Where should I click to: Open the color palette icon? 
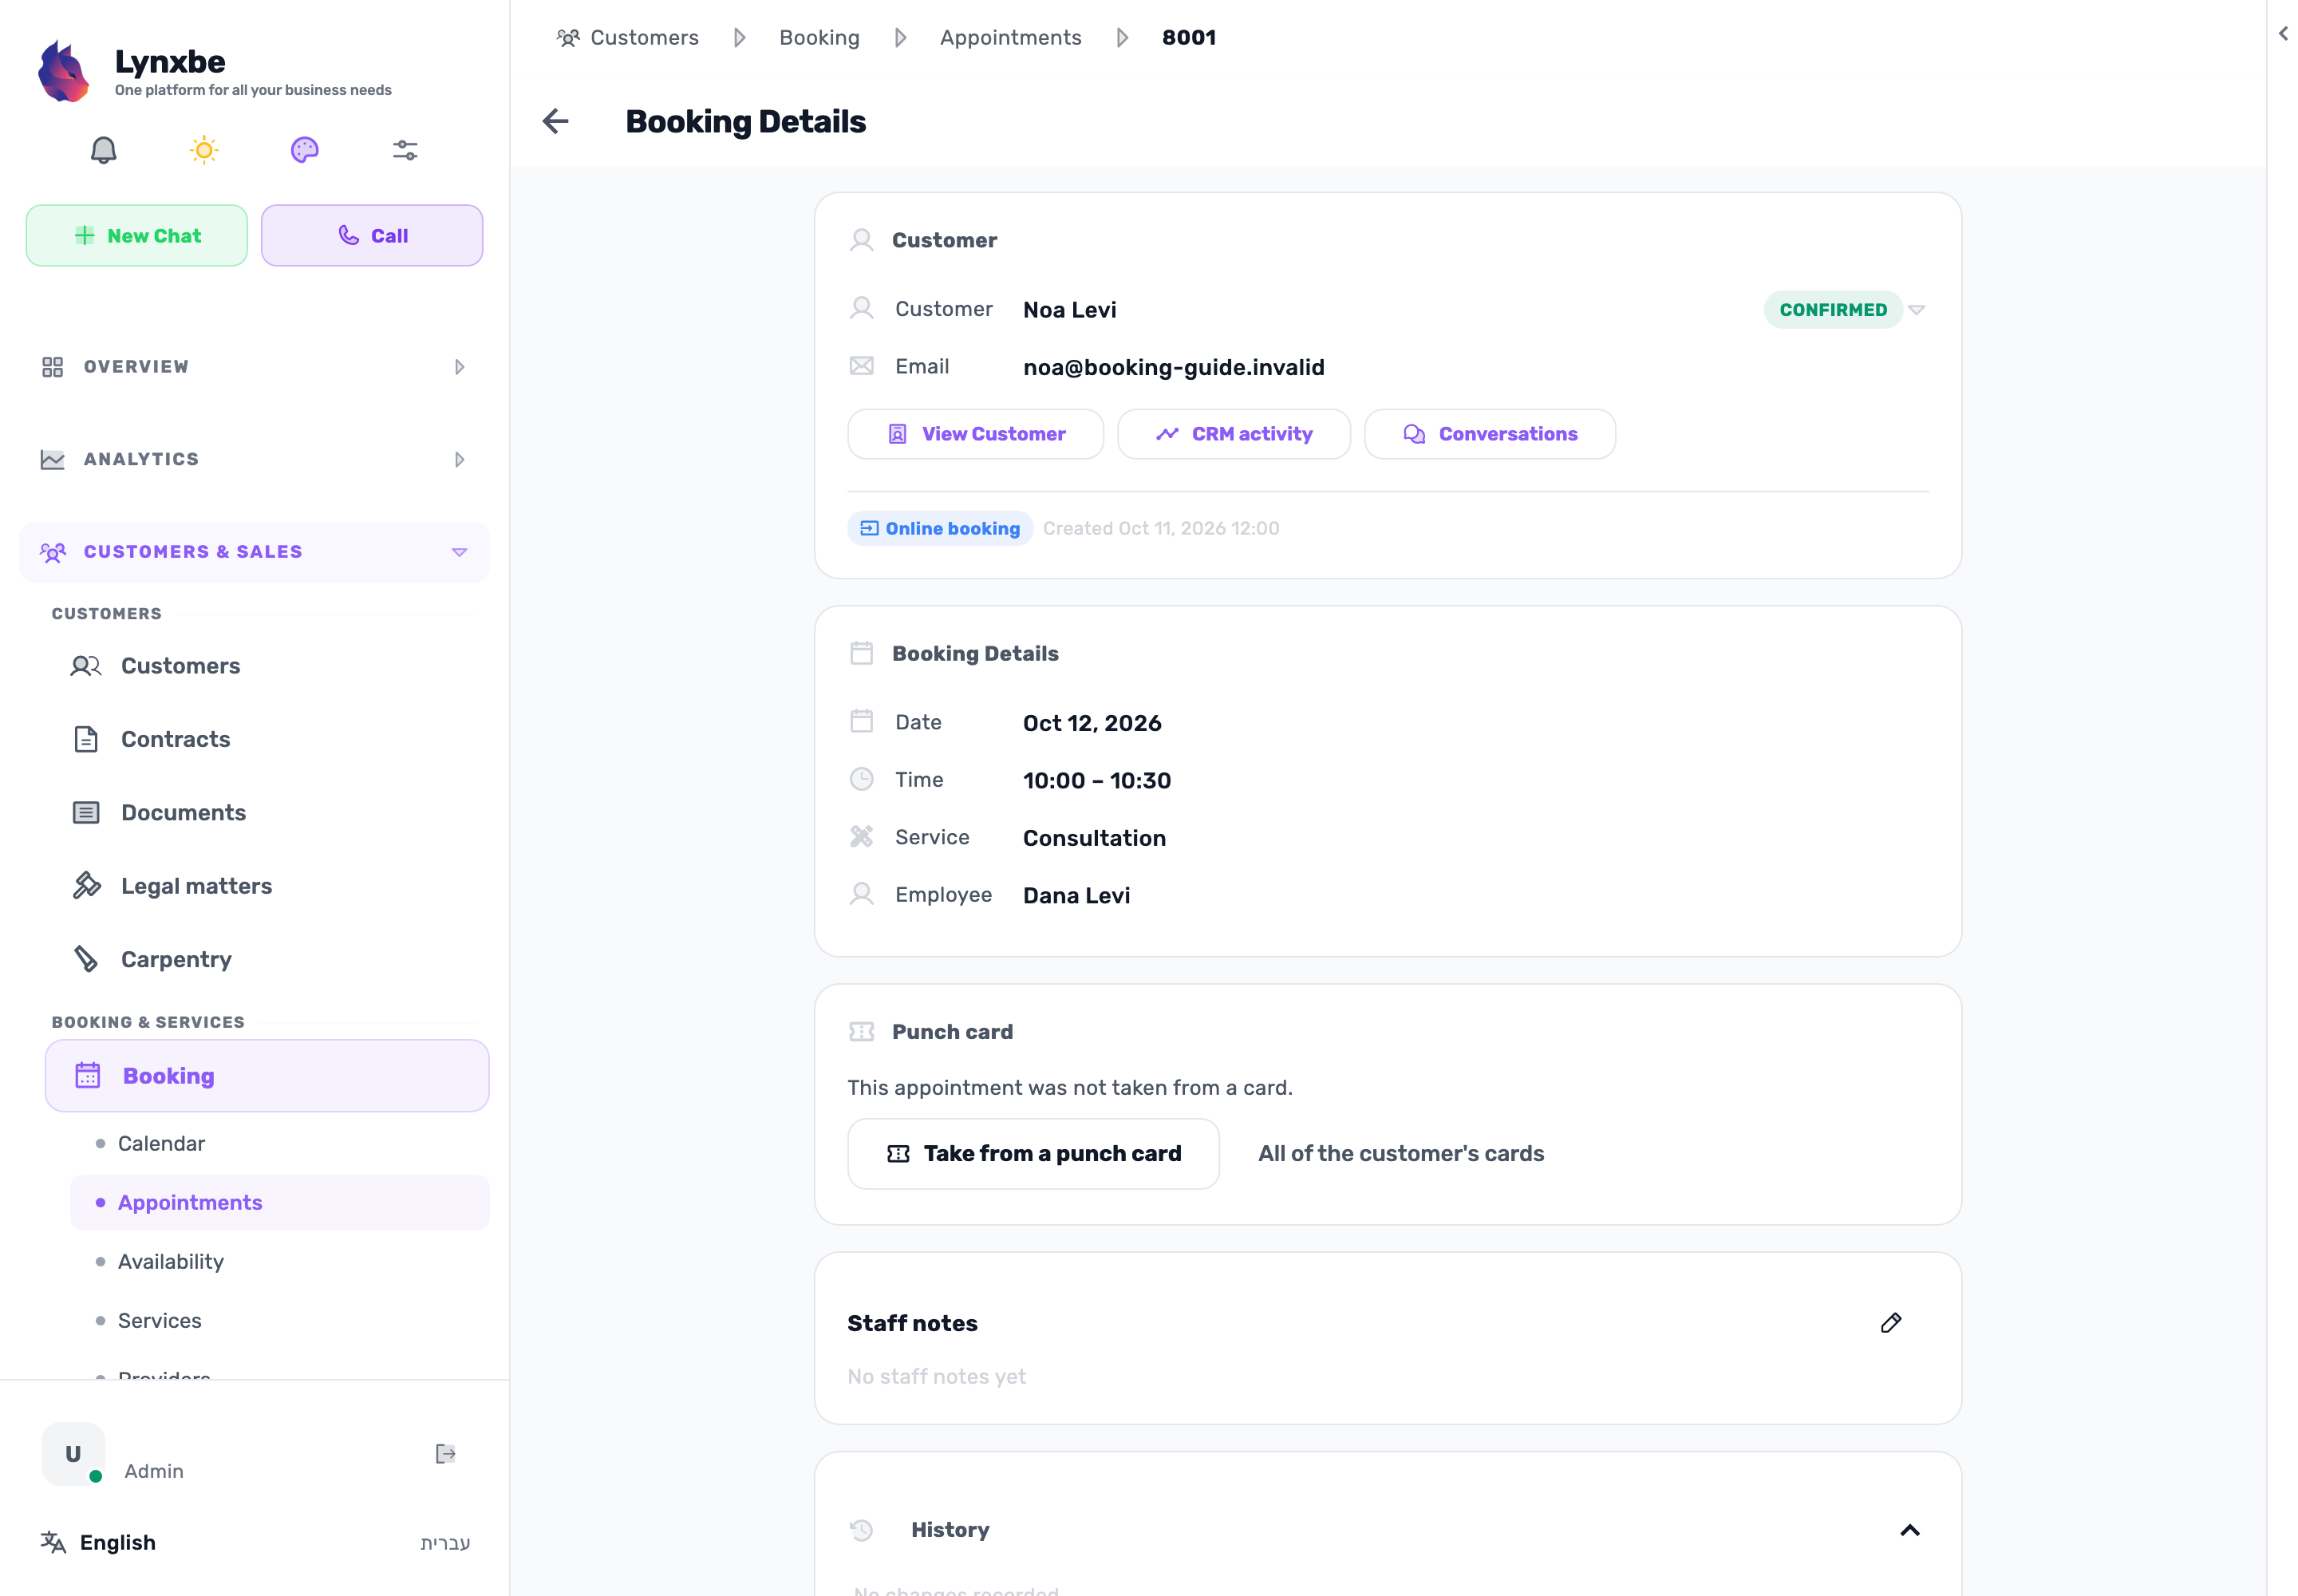click(304, 150)
